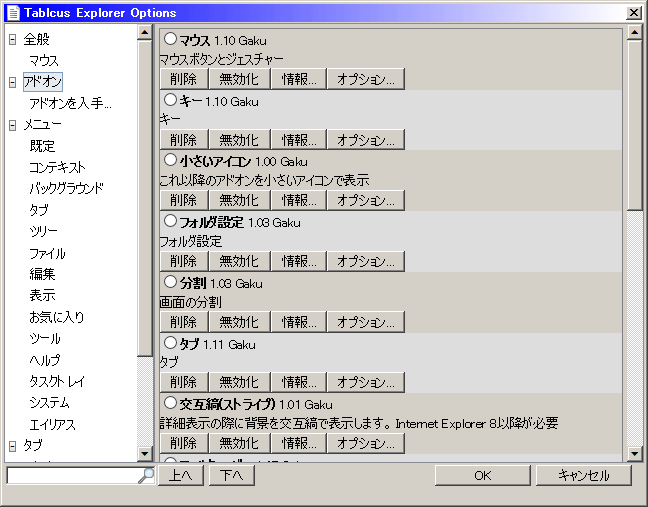Open the コンテキスト menu settings item
Image resolution: width=648 pixels, height=507 pixels.
pyautogui.click(x=57, y=168)
